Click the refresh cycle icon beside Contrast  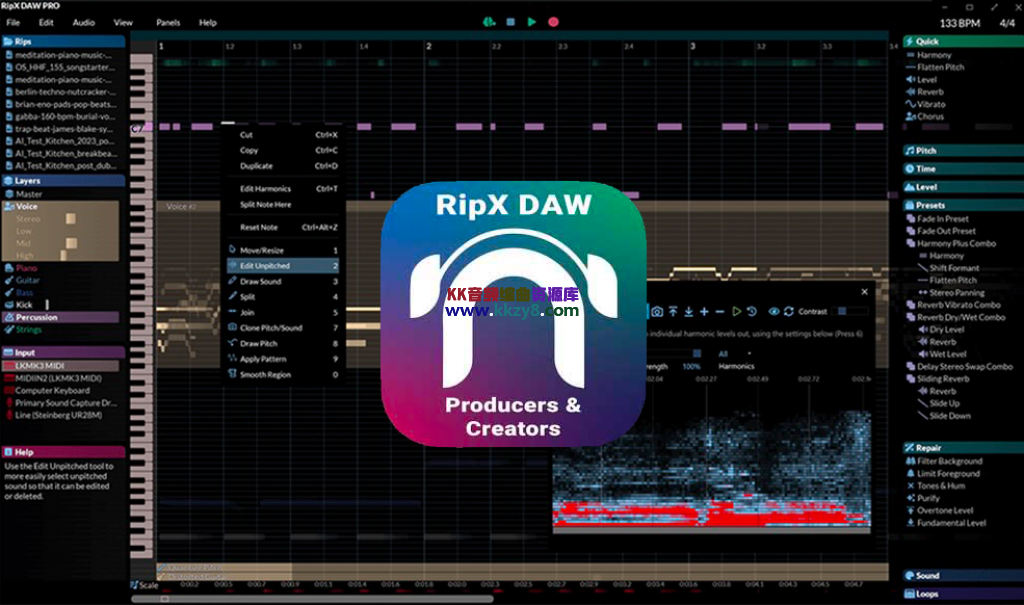789,312
